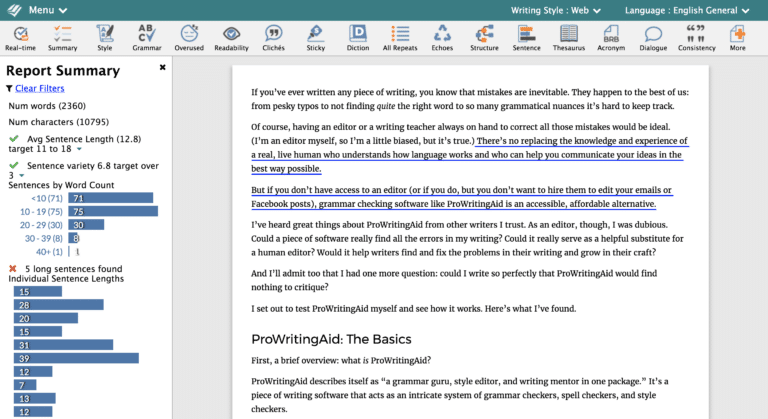Open the Overused words report

tap(189, 38)
